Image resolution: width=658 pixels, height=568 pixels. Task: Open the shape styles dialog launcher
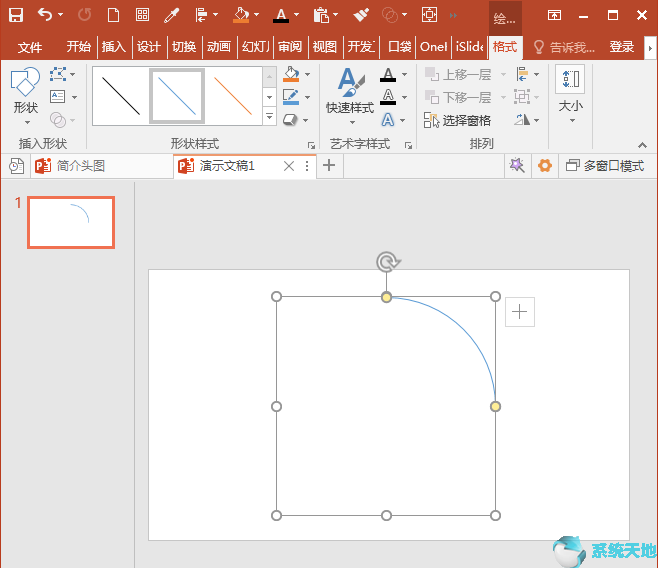coord(311,145)
